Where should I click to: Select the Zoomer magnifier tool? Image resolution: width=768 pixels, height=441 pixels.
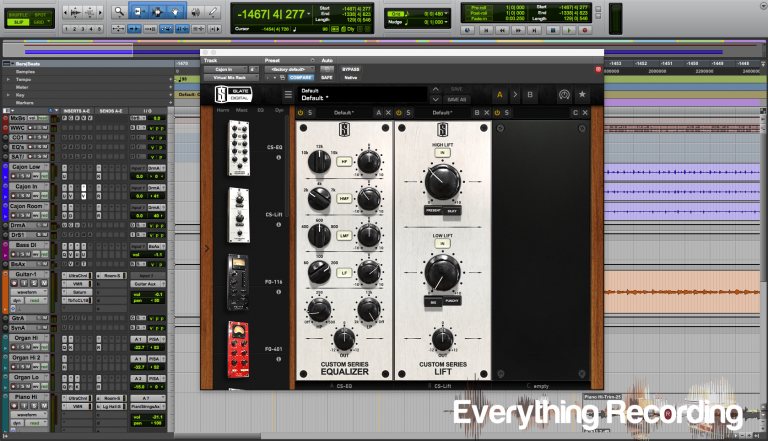119,11
